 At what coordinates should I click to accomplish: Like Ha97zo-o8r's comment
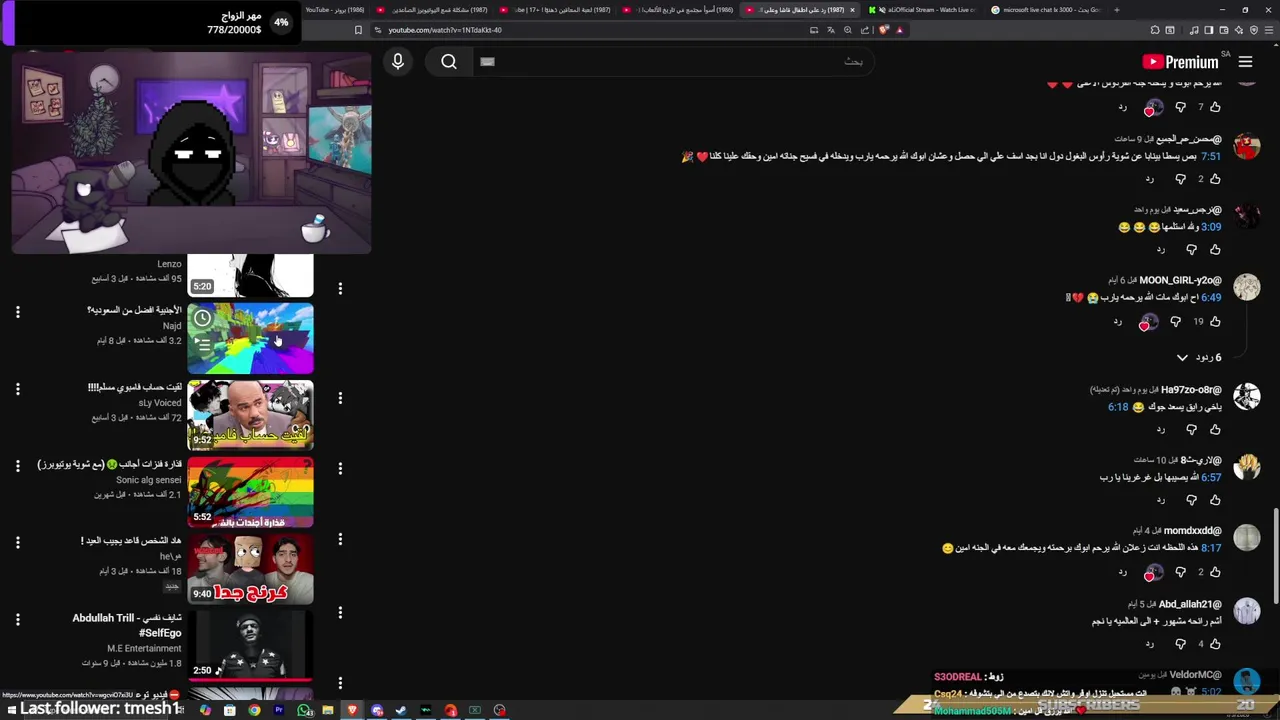click(1215, 430)
